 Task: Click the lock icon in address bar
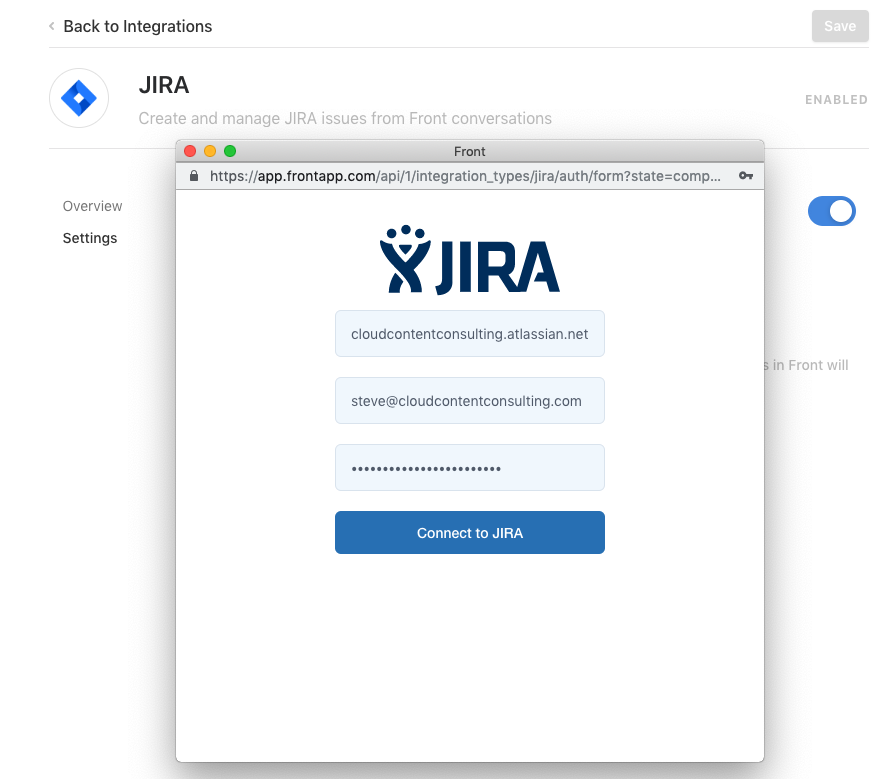click(x=194, y=176)
